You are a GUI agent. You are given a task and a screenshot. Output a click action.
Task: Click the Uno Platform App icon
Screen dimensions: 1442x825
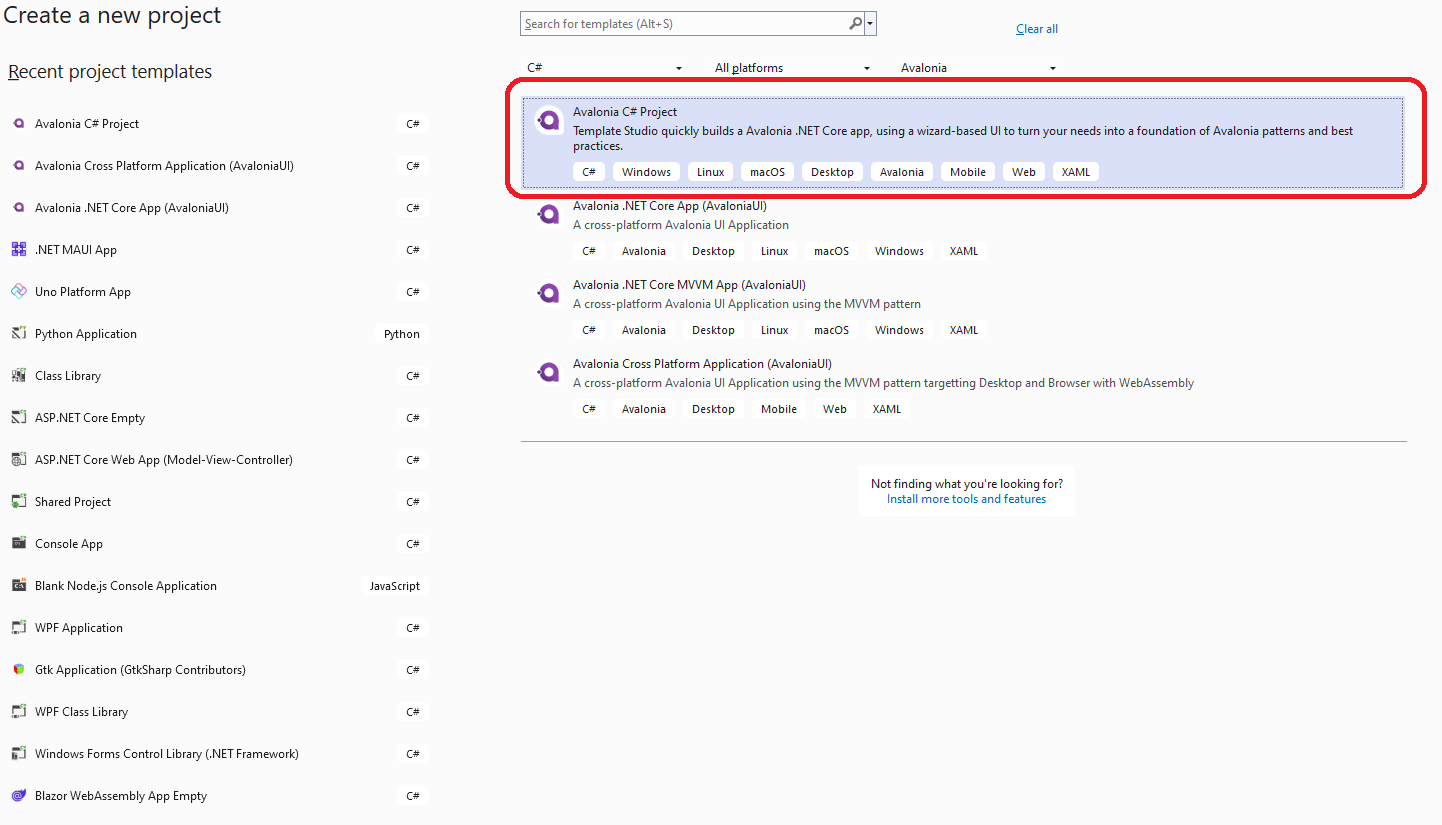(x=18, y=292)
